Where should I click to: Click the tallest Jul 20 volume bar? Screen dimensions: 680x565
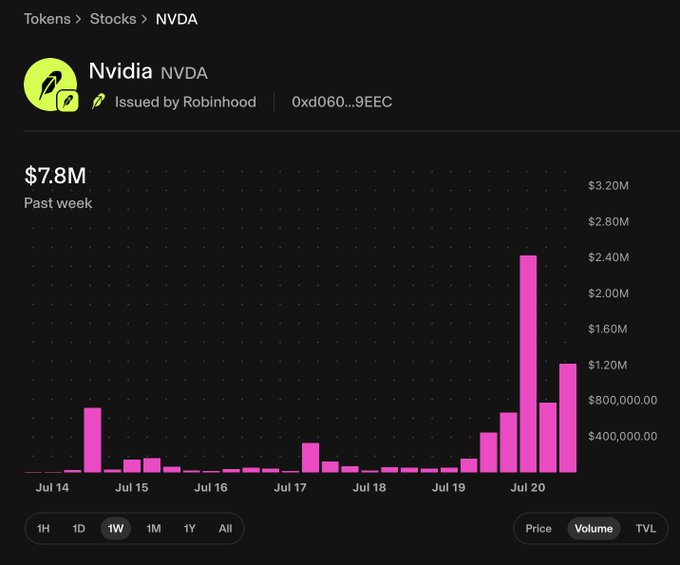(x=528, y=364)
